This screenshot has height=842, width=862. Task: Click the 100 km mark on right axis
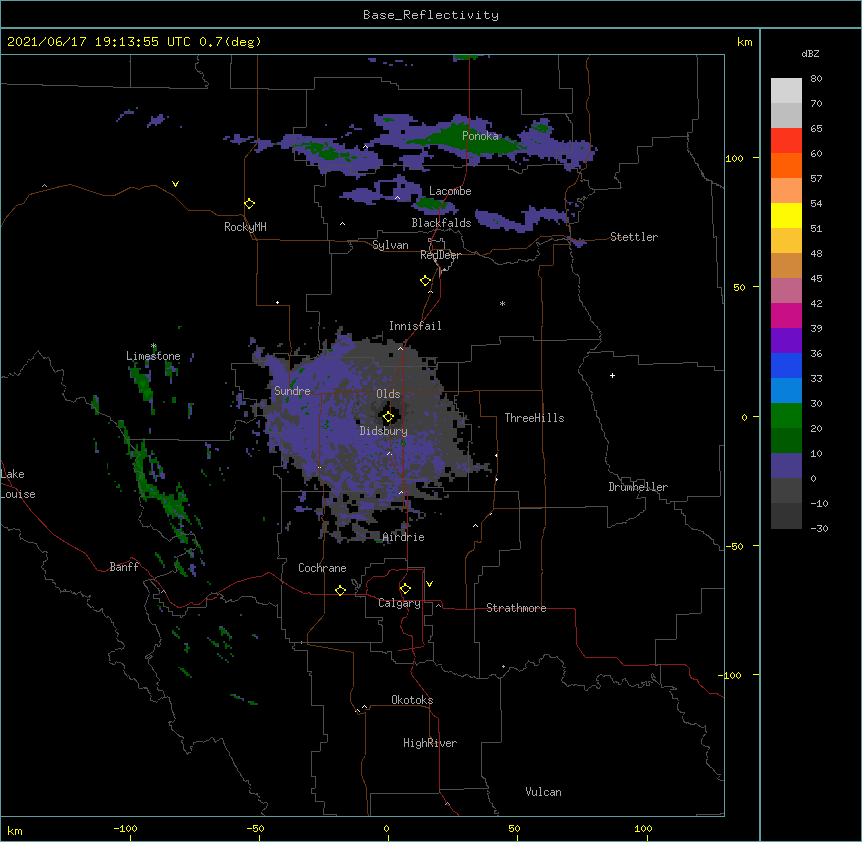(734, 158)
